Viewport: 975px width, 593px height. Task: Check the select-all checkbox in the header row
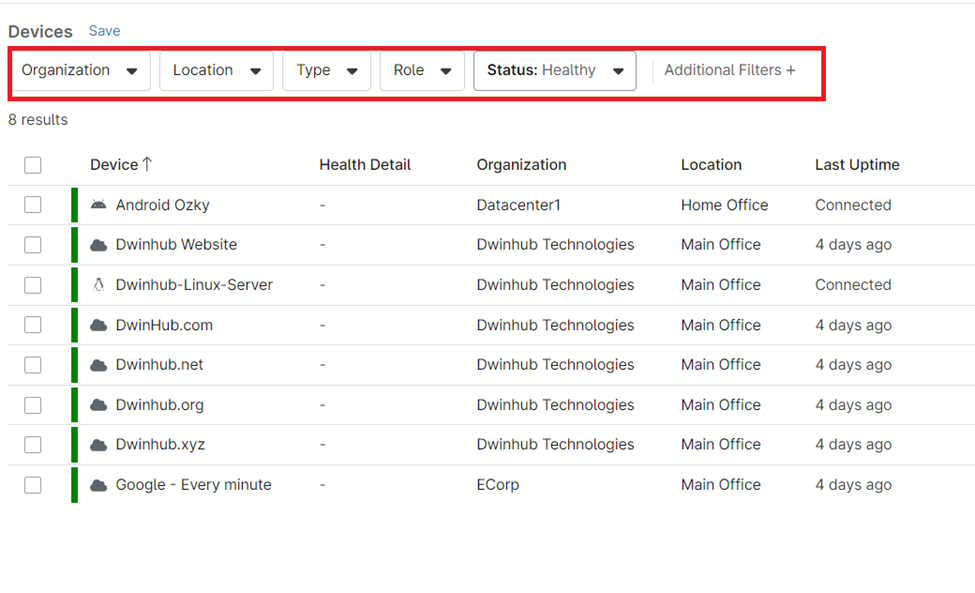click(x=32, y=164)
